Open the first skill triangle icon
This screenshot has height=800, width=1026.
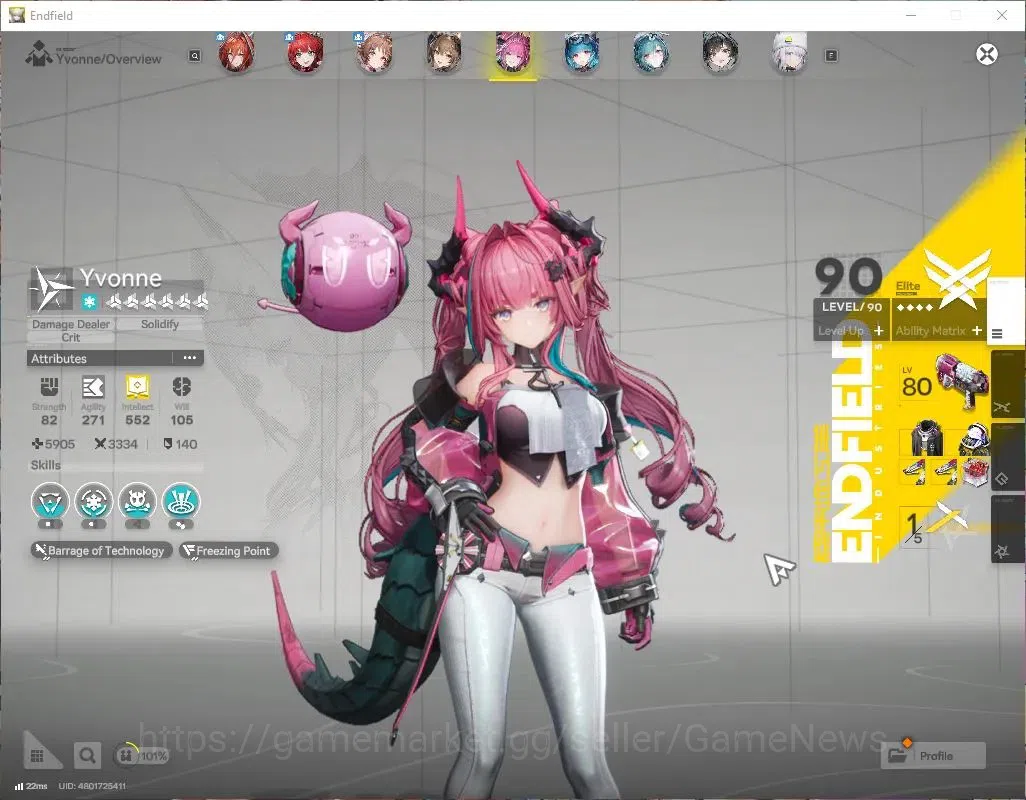pos(50,502)
